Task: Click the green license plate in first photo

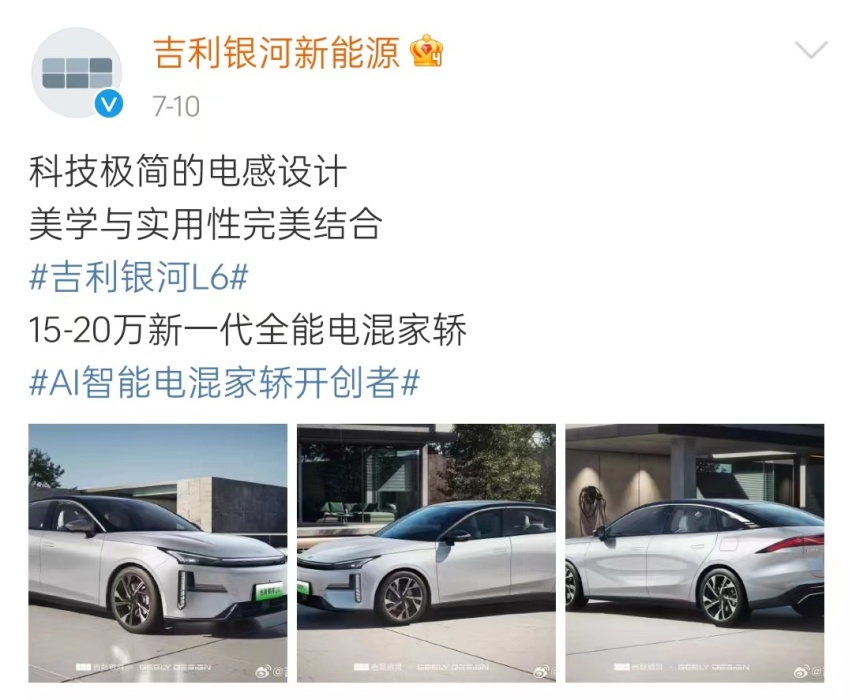Action: pyautogui.click(x=271, y=591)
